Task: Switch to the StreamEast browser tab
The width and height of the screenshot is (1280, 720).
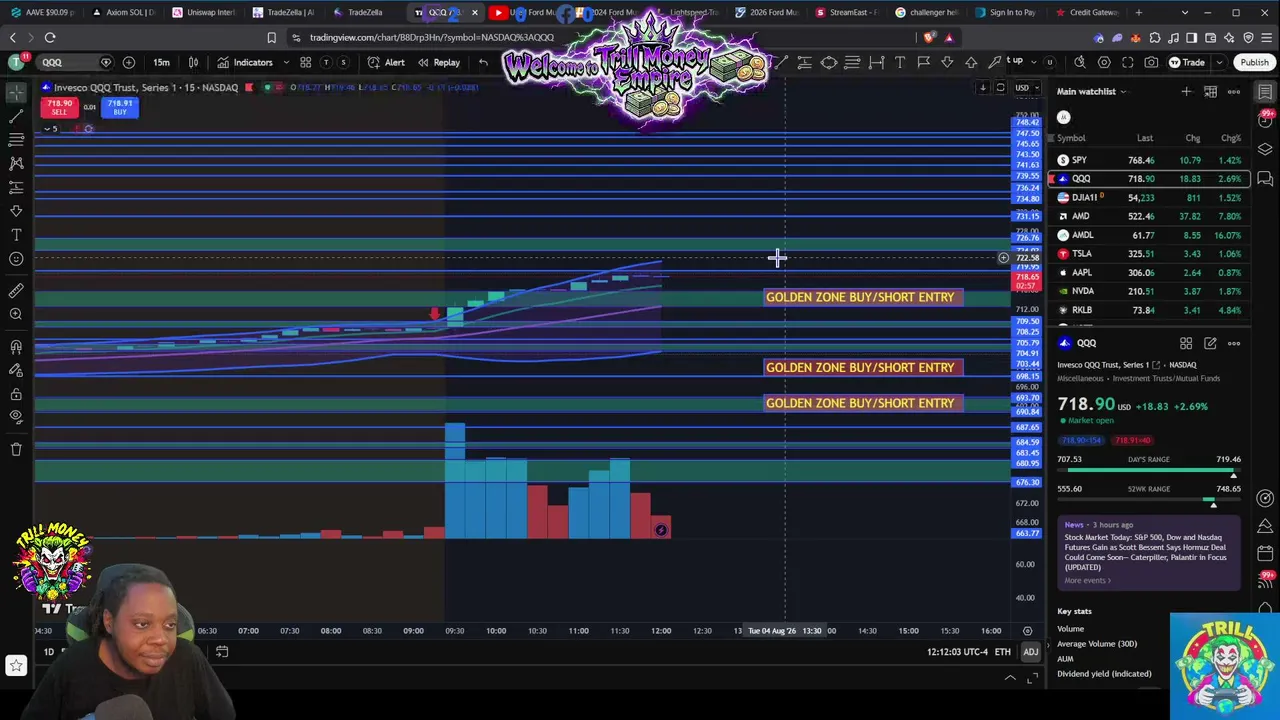Action: coord(846,12)
